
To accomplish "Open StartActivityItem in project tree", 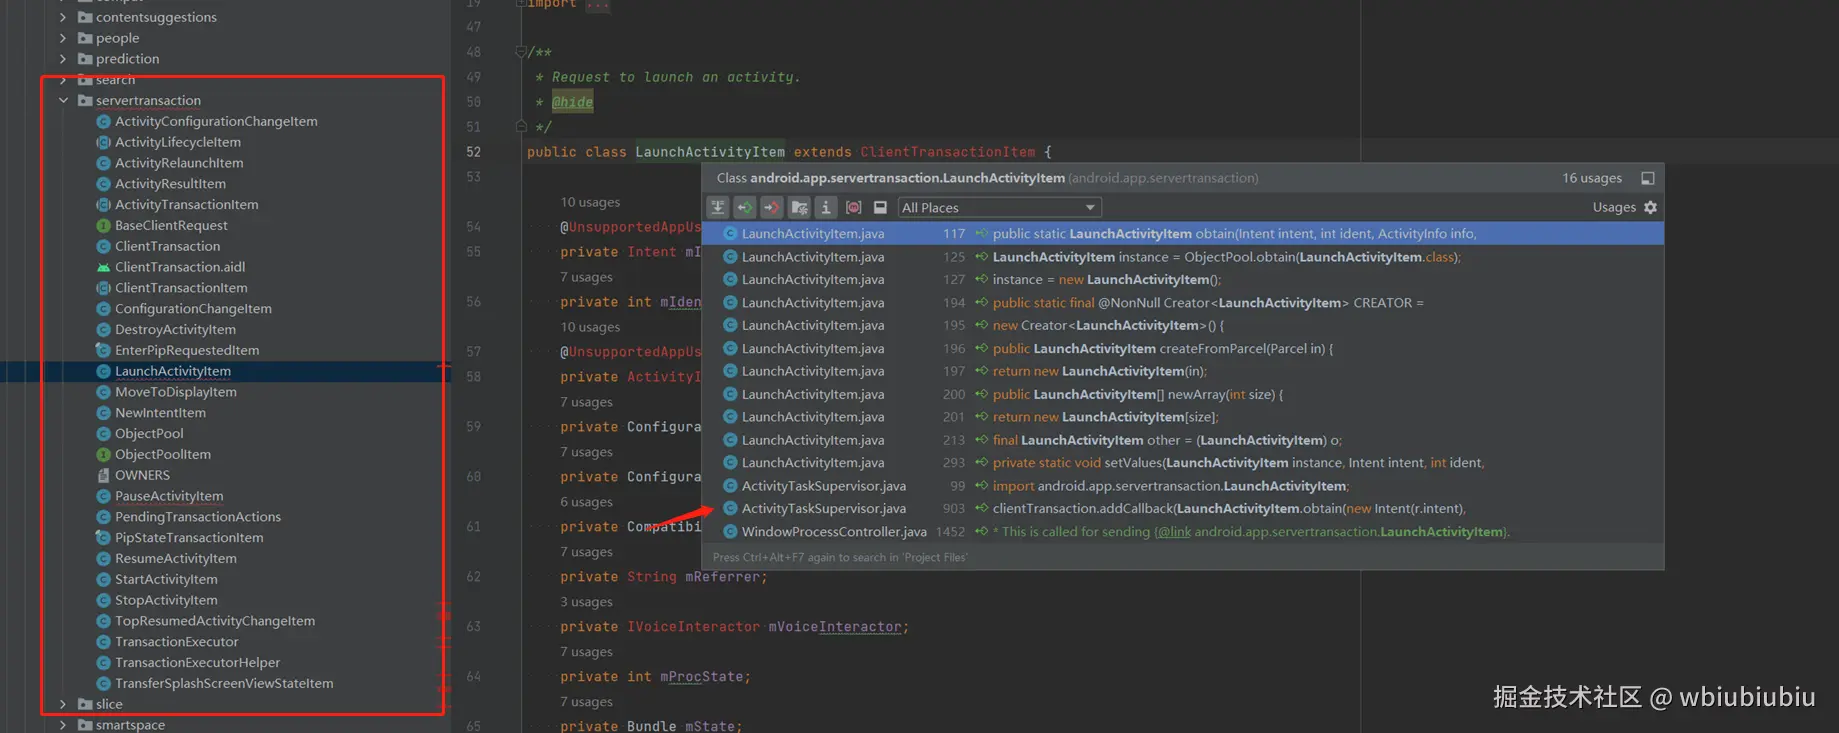I will coord(166,579).
